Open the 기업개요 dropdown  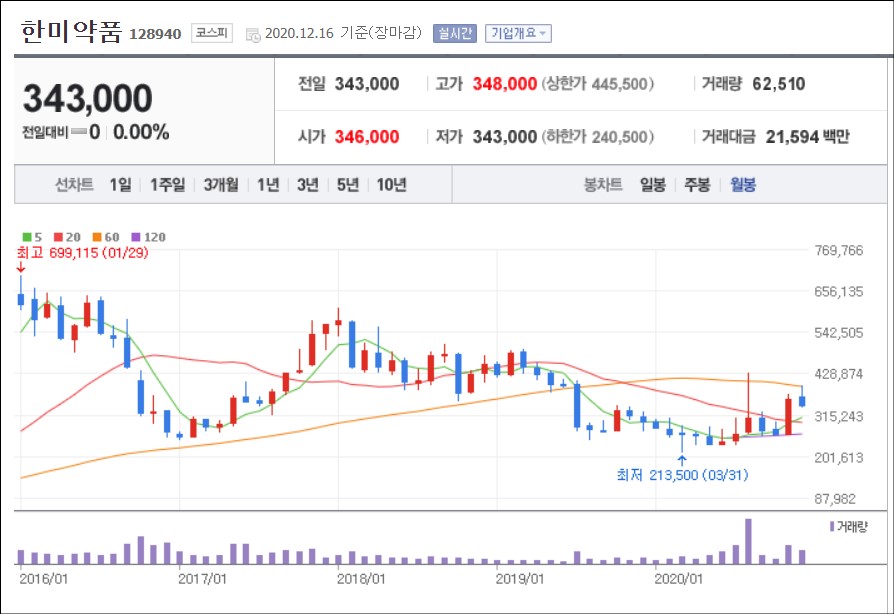click(x=518, y=34)
